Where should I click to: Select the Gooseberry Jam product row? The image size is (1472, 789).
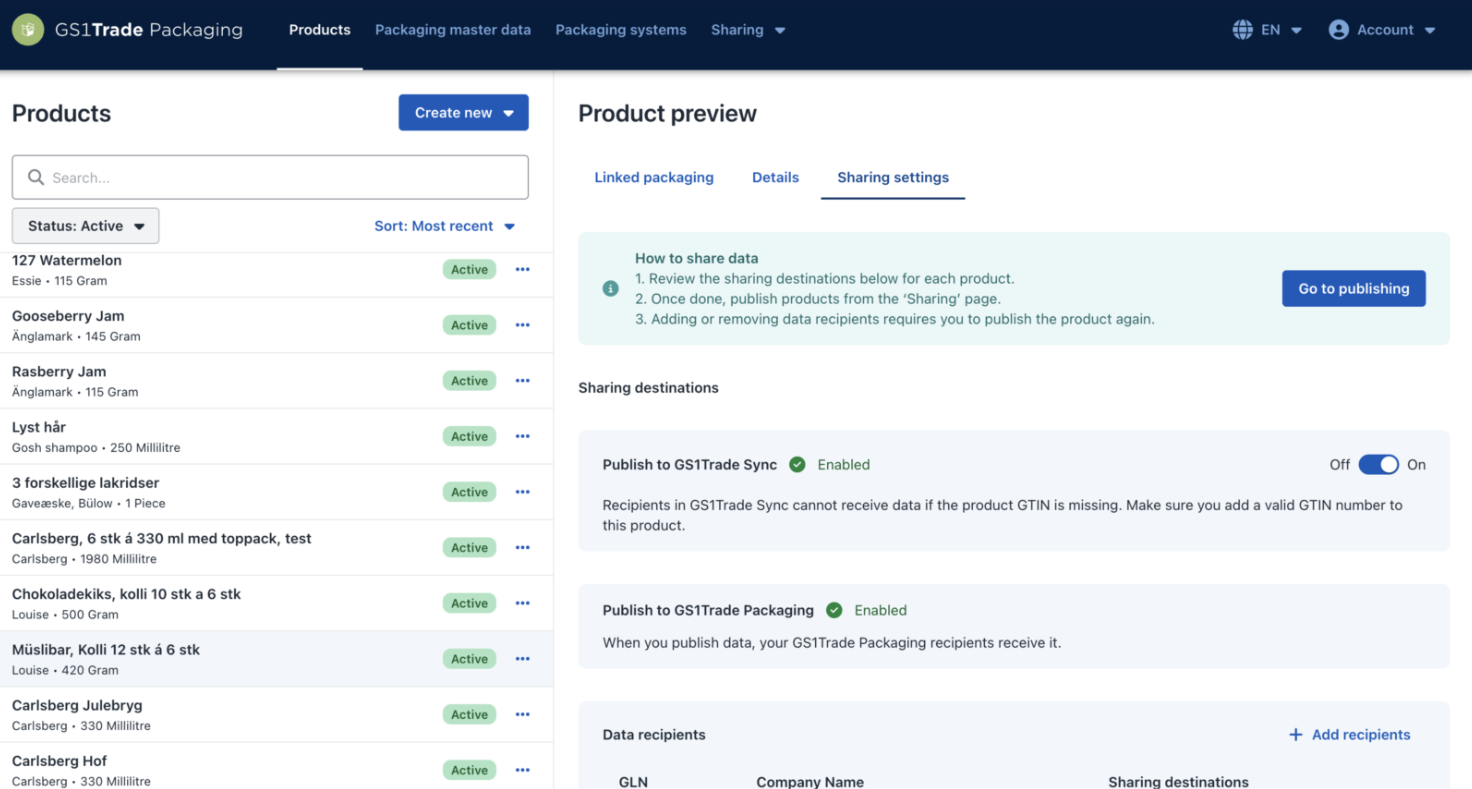click(276, 325)
